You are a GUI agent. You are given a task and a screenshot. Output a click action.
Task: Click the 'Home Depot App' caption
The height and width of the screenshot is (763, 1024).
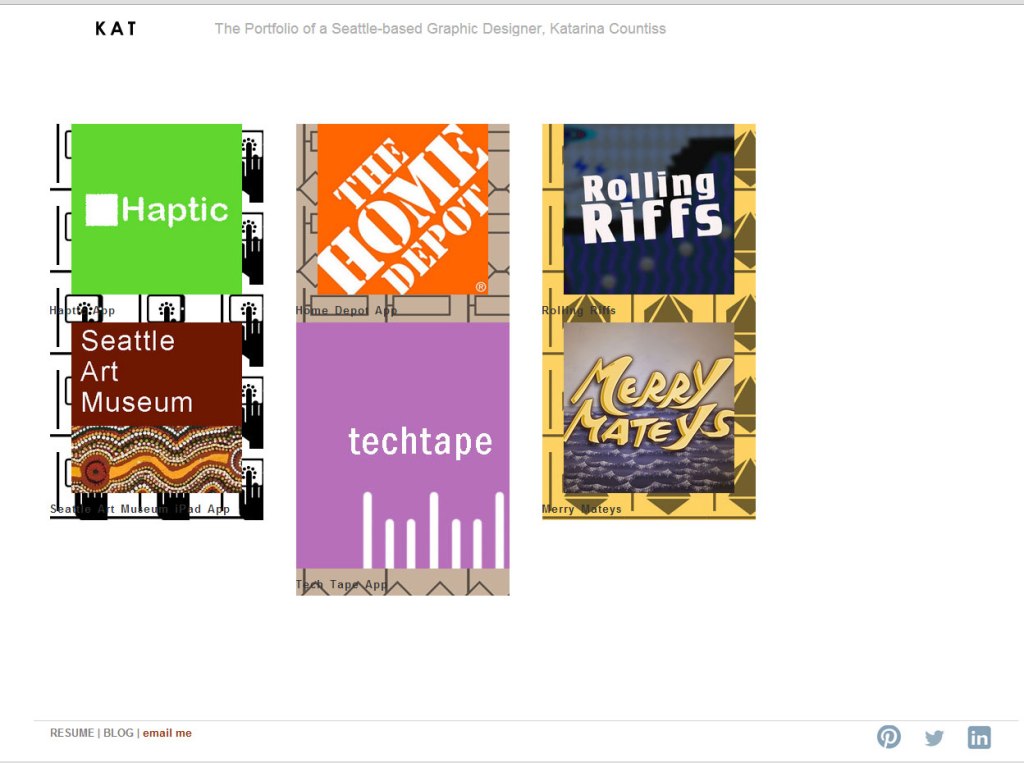(x=346, y=311)
